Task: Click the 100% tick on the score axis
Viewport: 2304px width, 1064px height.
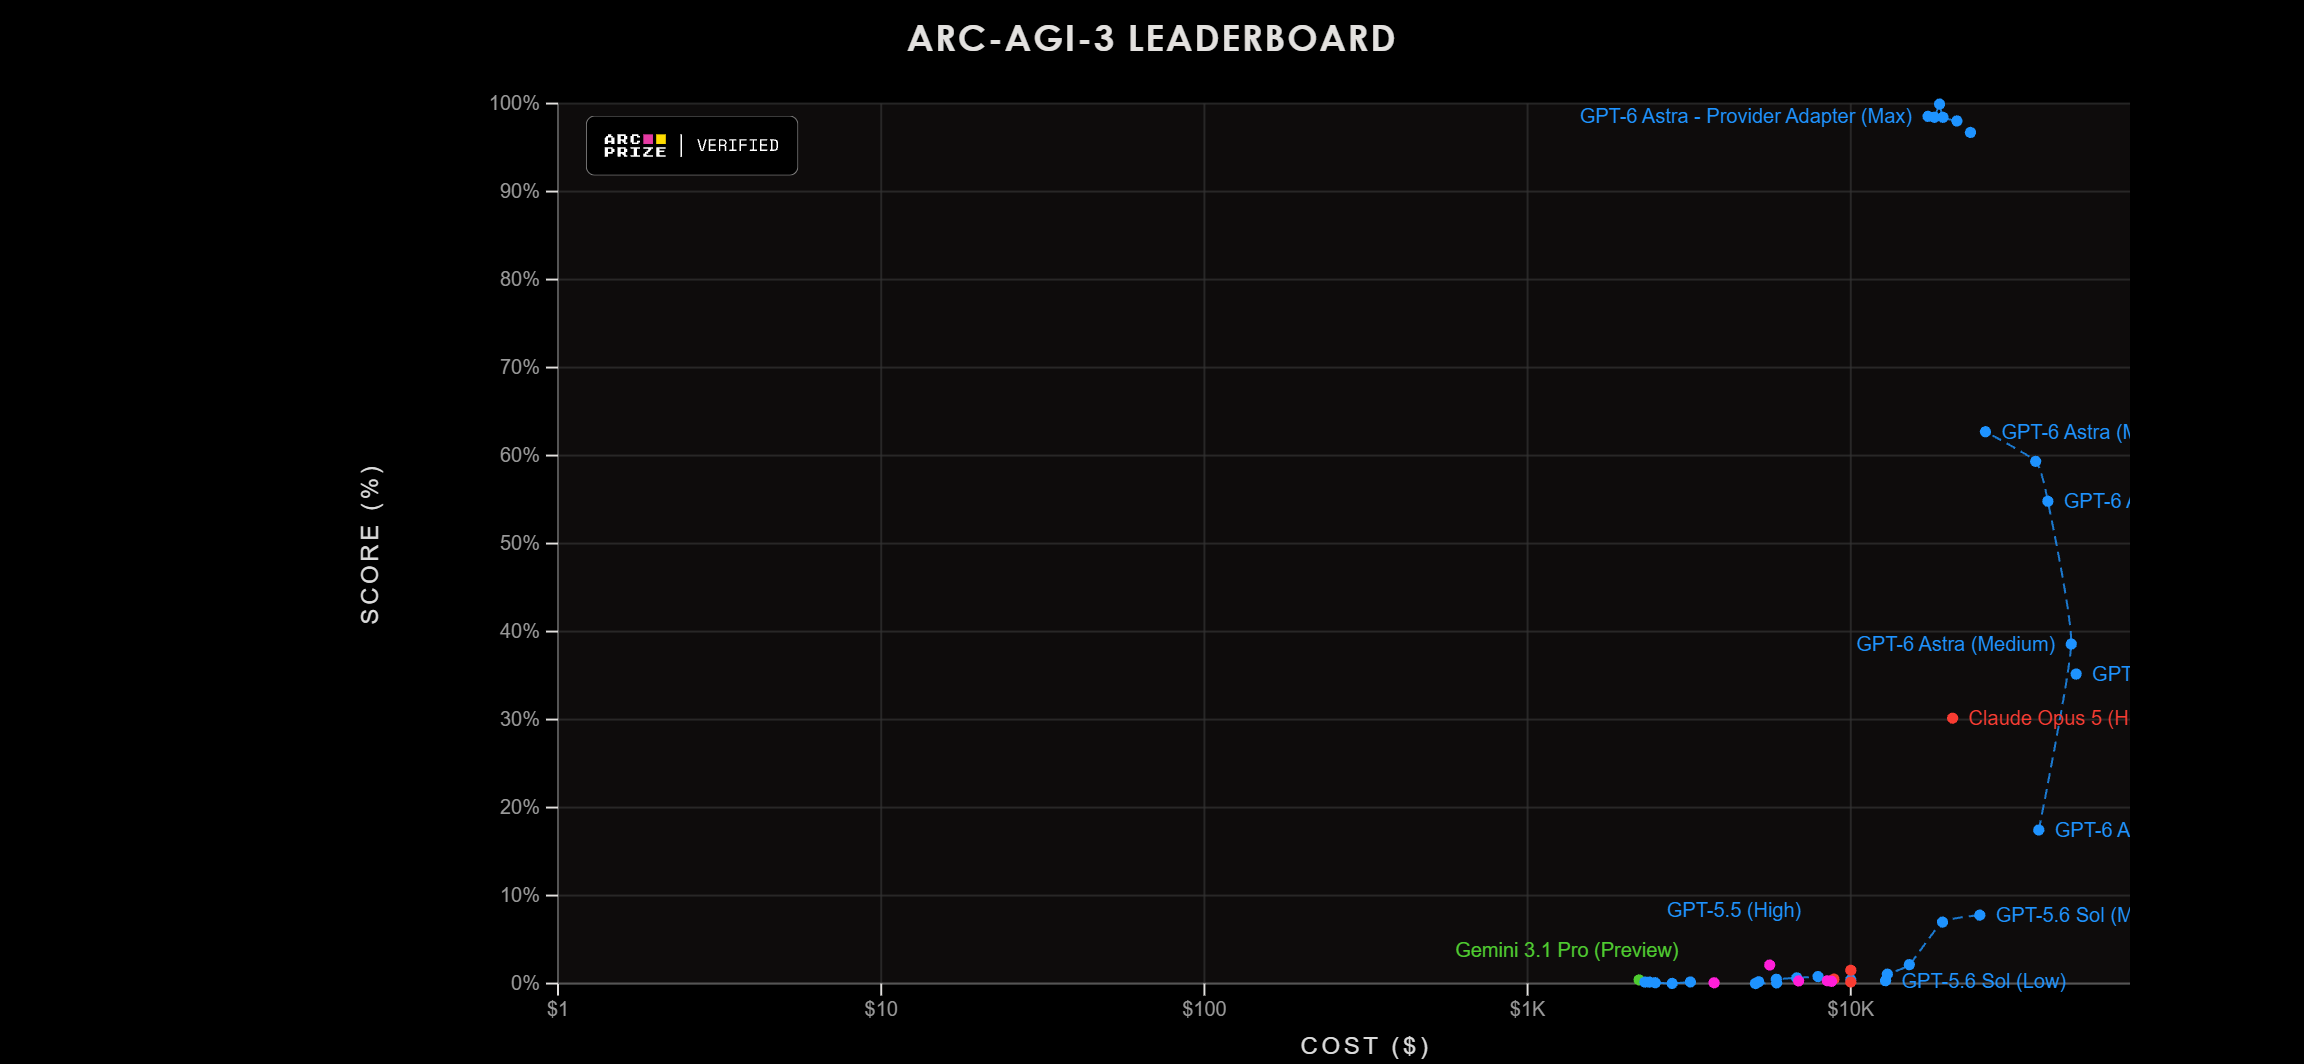Action: [514, 103]
